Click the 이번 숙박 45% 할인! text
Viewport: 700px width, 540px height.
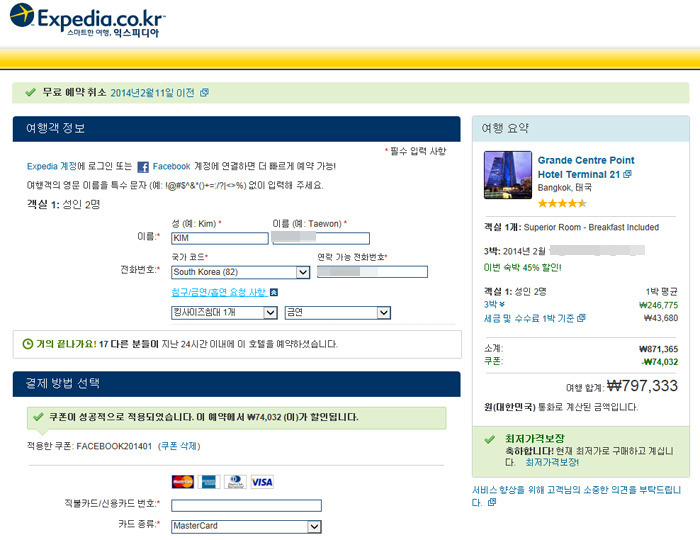click(x=523, y=268)
